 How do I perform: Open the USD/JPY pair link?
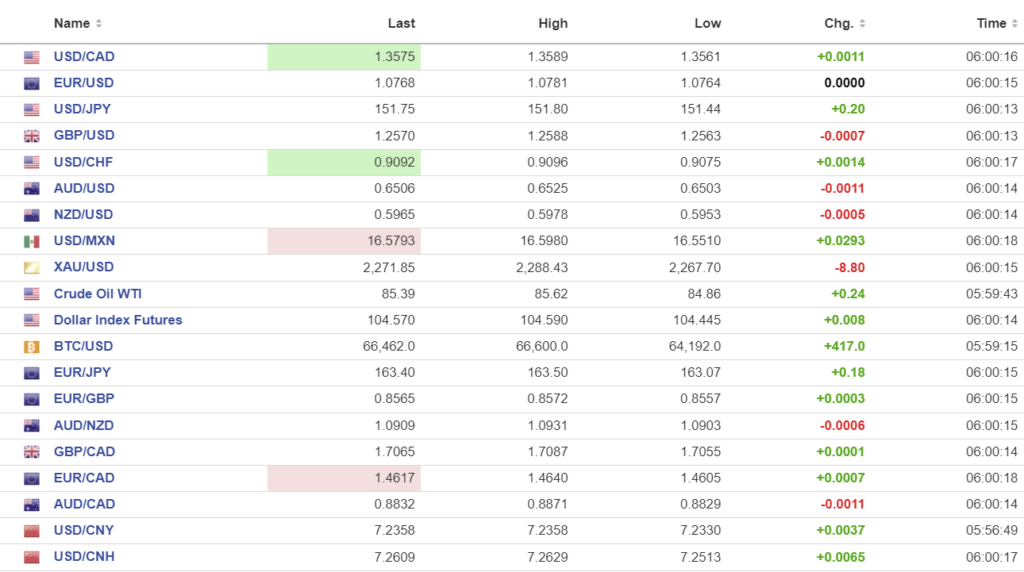pyautogui.click(x=83, y=109)
